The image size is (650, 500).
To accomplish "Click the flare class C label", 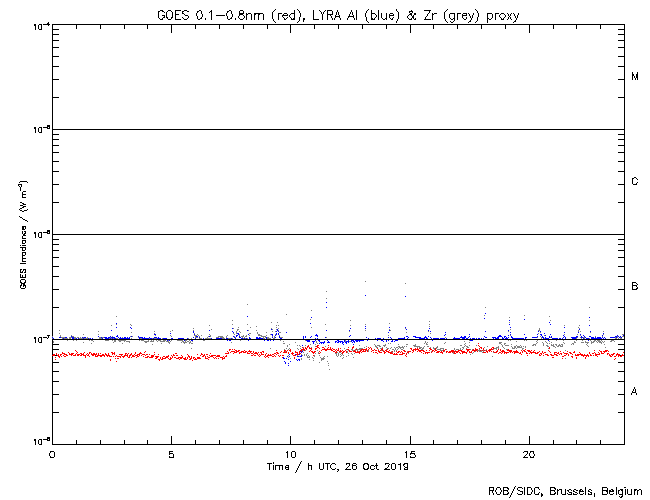I will pyautogui.click(x=634, y=182).
